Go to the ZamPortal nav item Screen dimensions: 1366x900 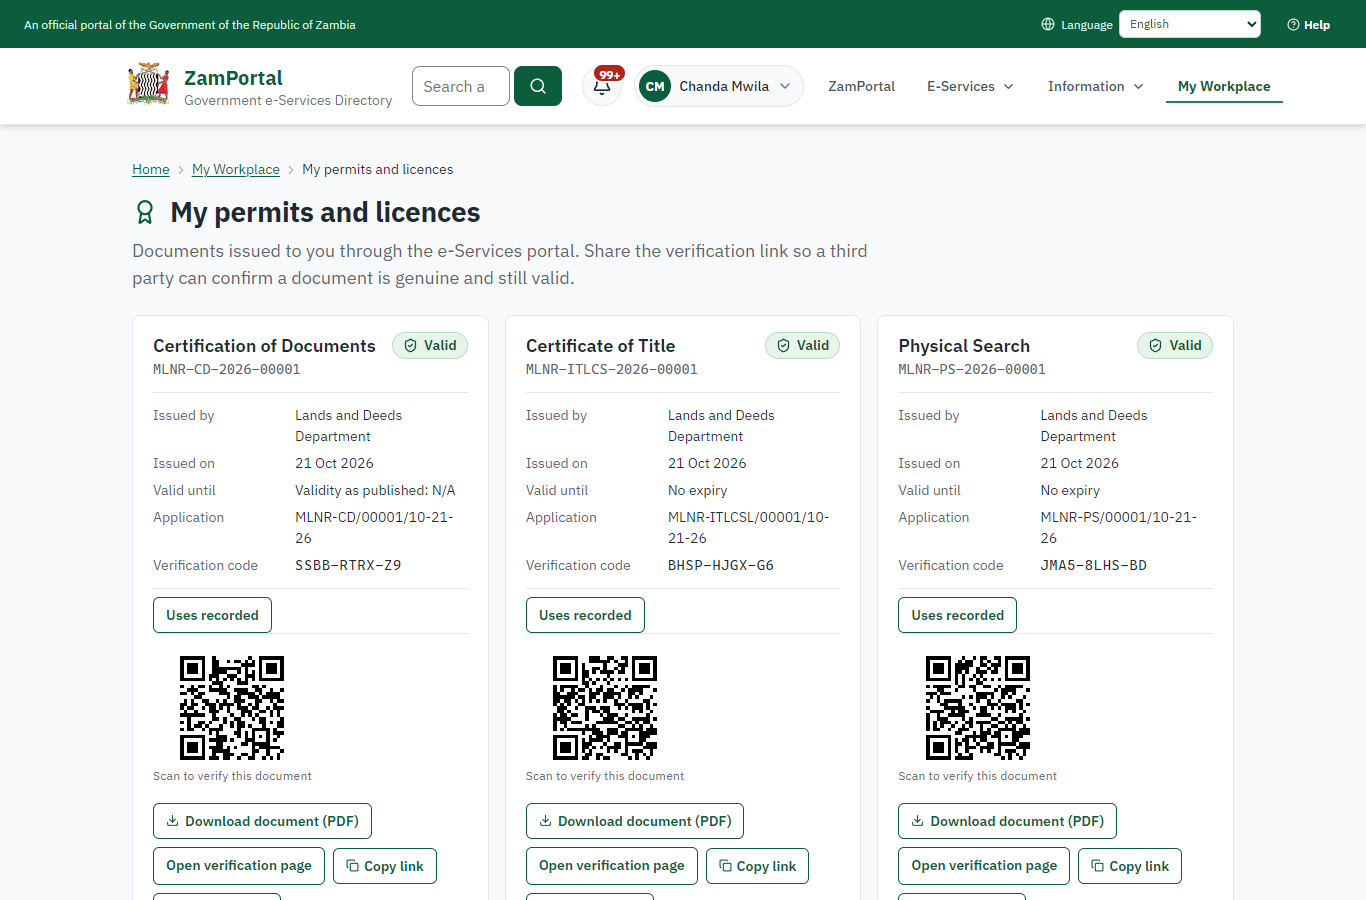861,86
